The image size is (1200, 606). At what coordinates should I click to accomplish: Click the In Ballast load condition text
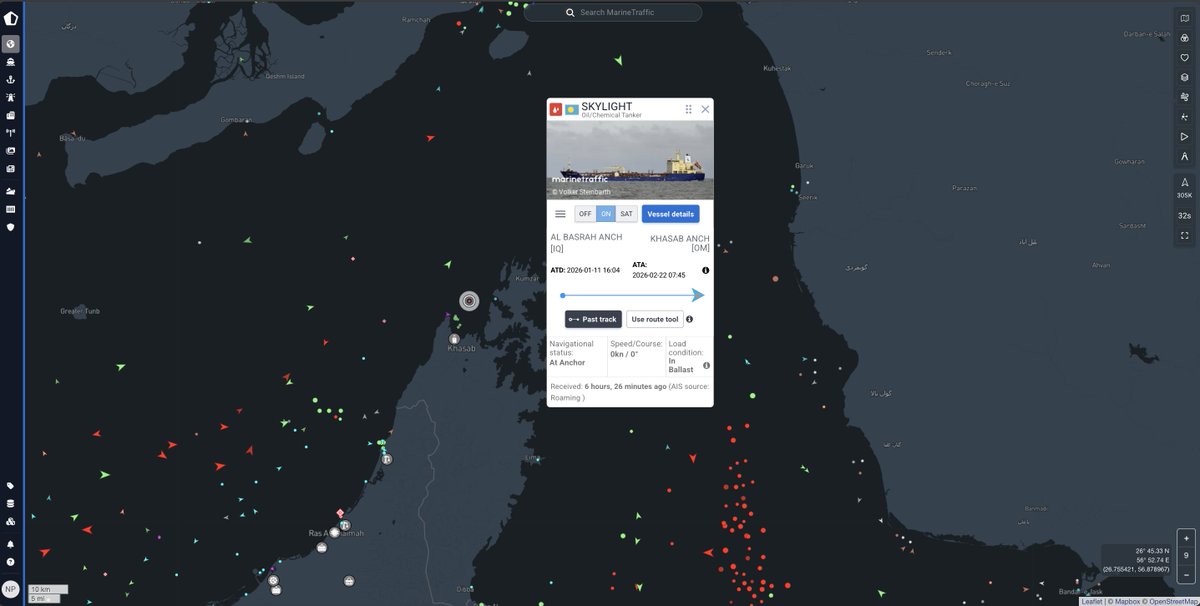point(681,366)
